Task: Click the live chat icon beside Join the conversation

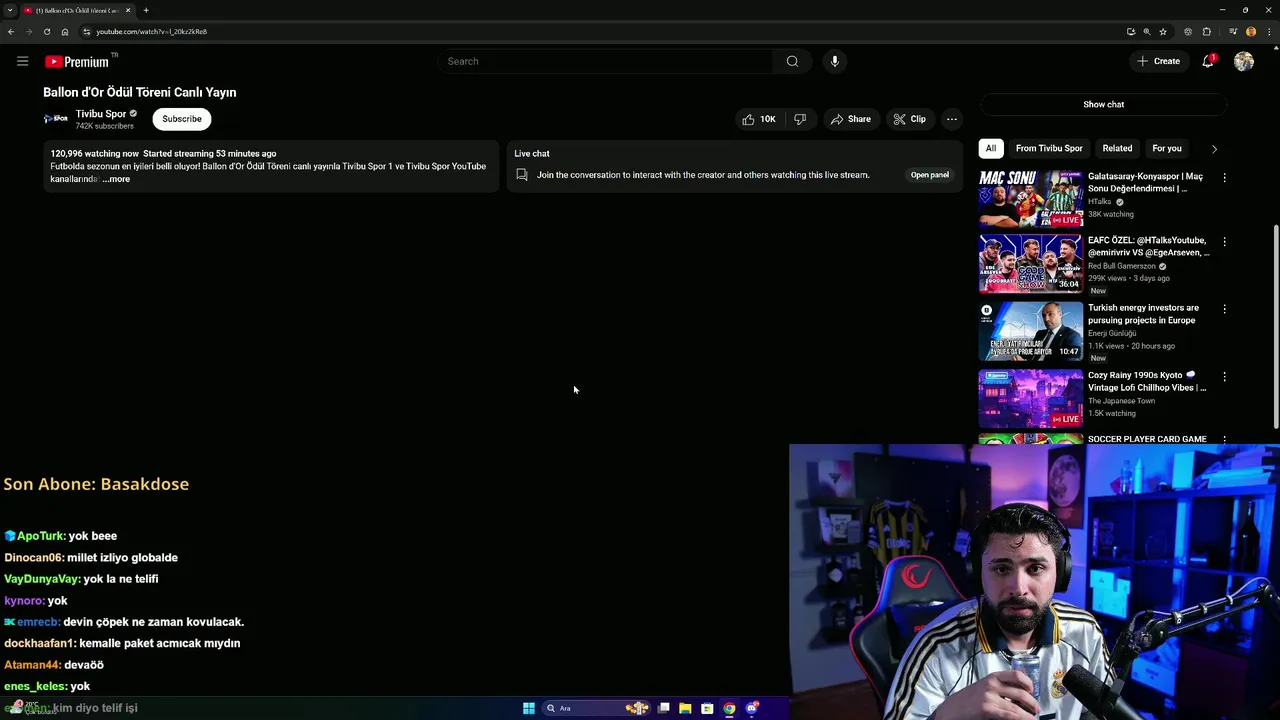Action: tap(522, 175)
